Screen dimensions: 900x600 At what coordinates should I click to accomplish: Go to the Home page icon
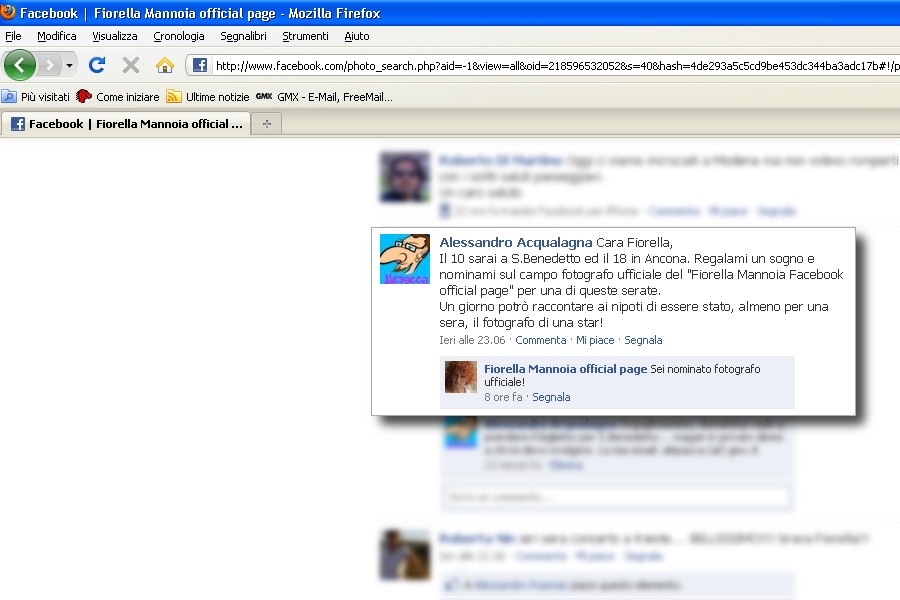165,65
